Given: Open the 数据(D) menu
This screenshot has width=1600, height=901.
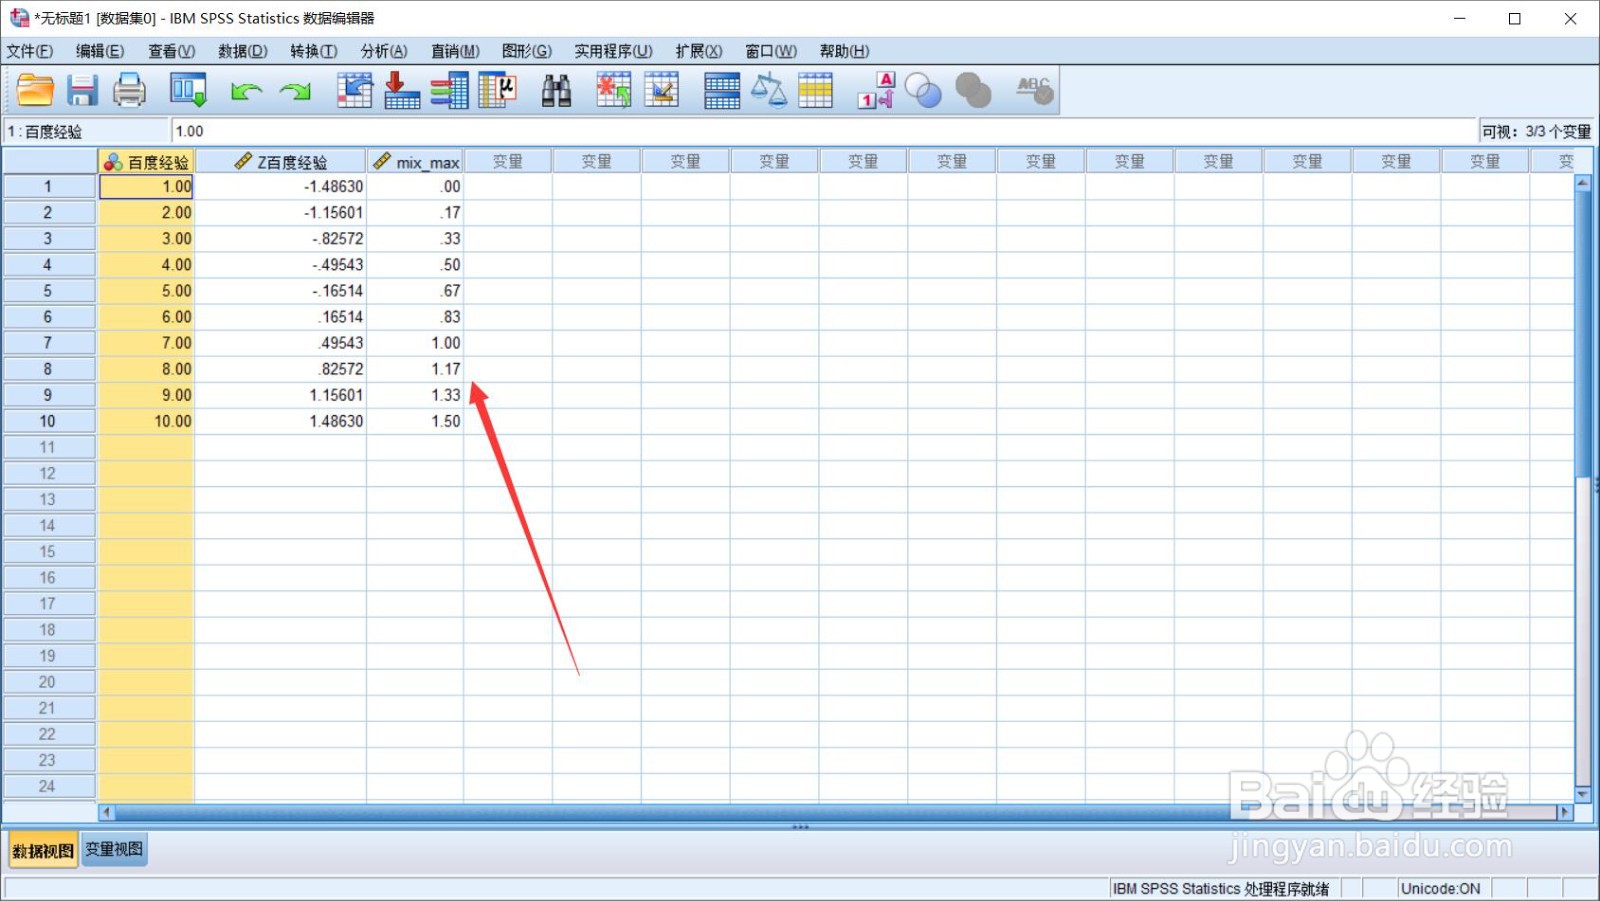Looking at the screenshot, I should (243, 51).
